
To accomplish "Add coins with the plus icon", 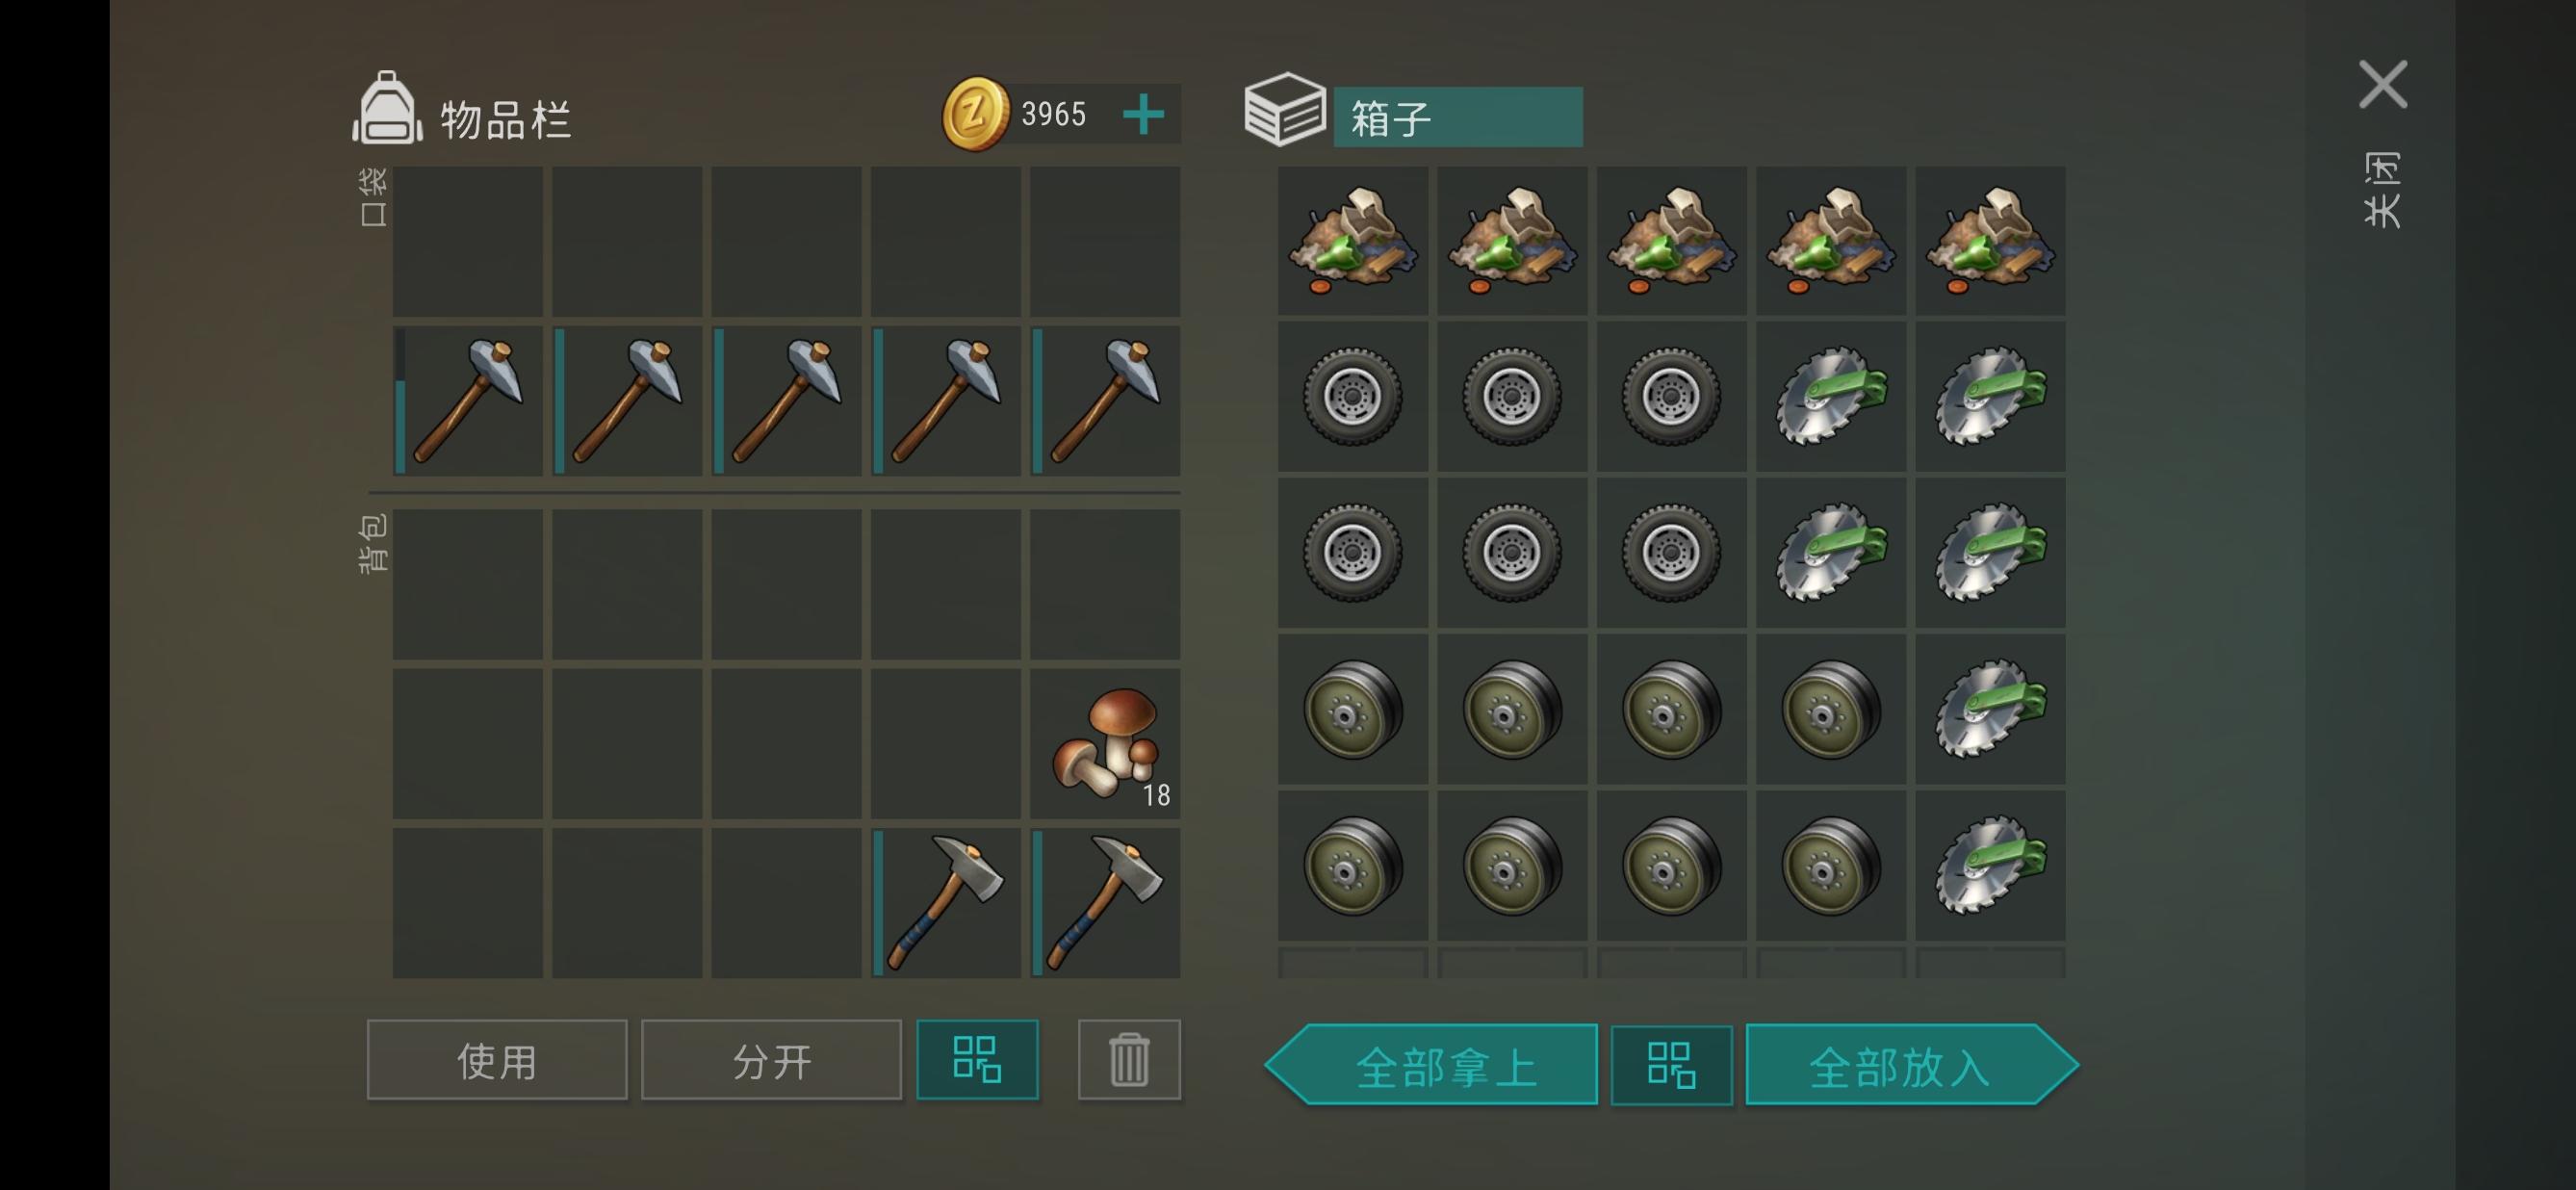I will click(x=1143, y=114).
